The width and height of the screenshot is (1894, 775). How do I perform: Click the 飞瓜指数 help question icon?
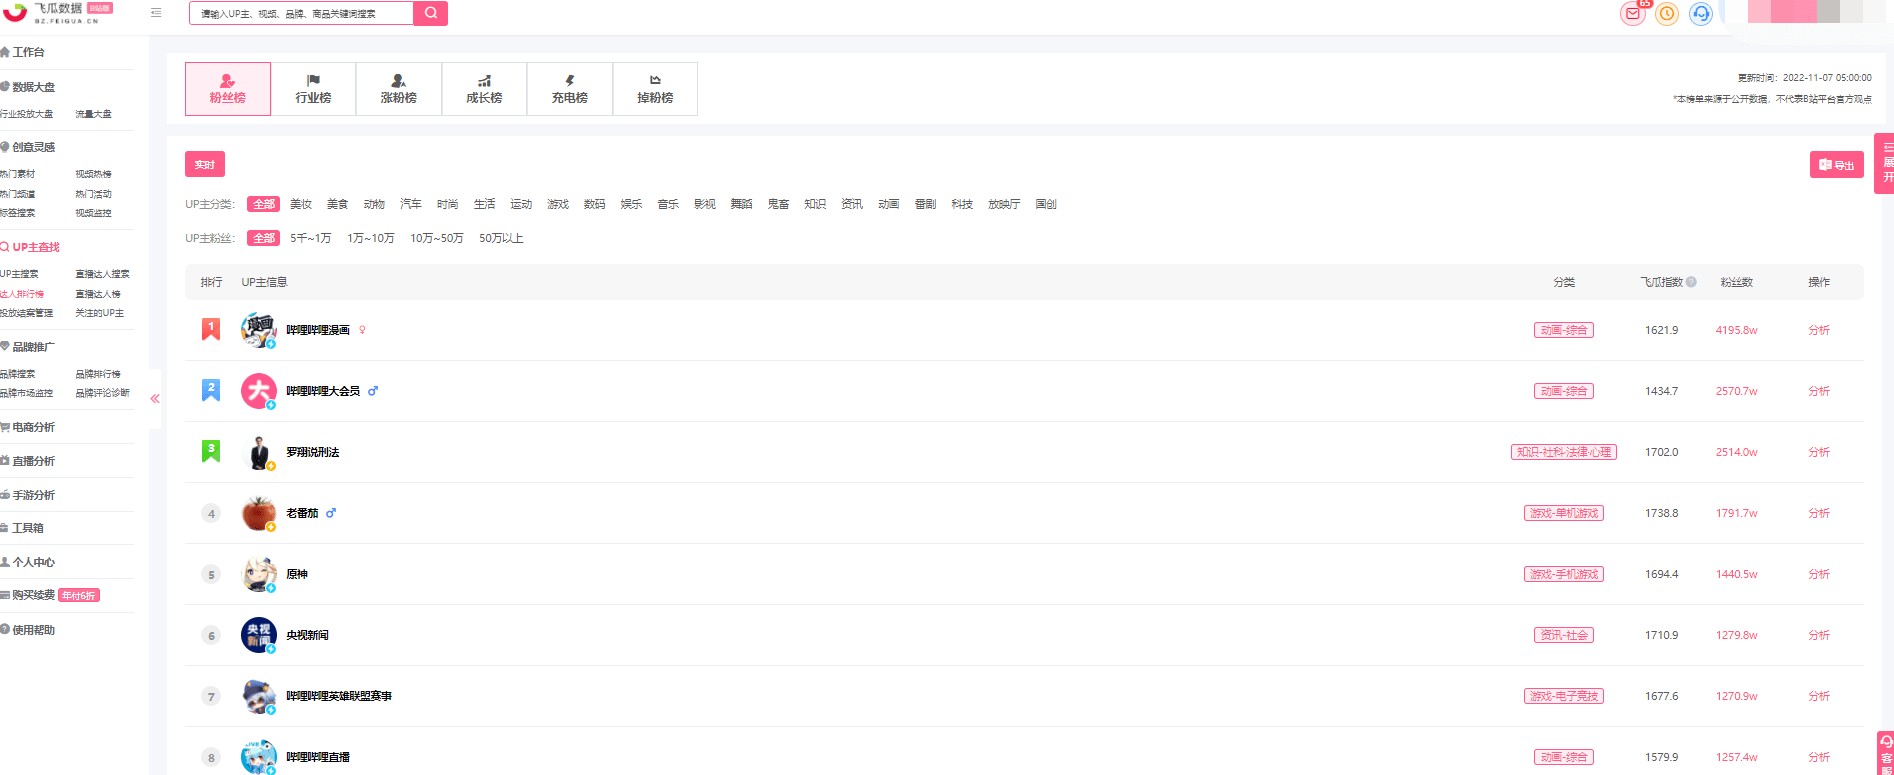tap(1691, 282)
